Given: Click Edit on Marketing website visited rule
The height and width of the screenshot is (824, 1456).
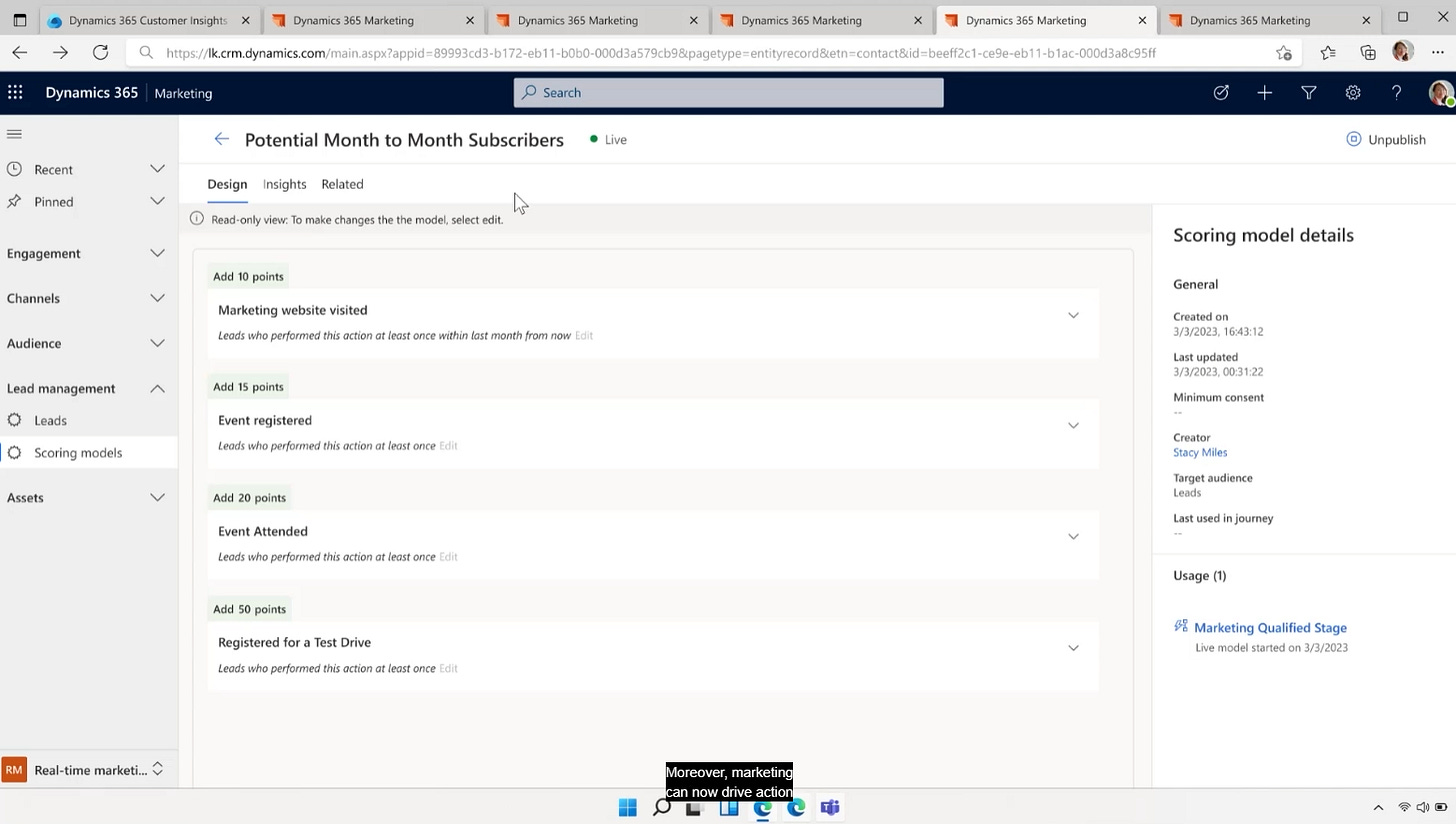Looking at the screenshot, I should 584,335.
